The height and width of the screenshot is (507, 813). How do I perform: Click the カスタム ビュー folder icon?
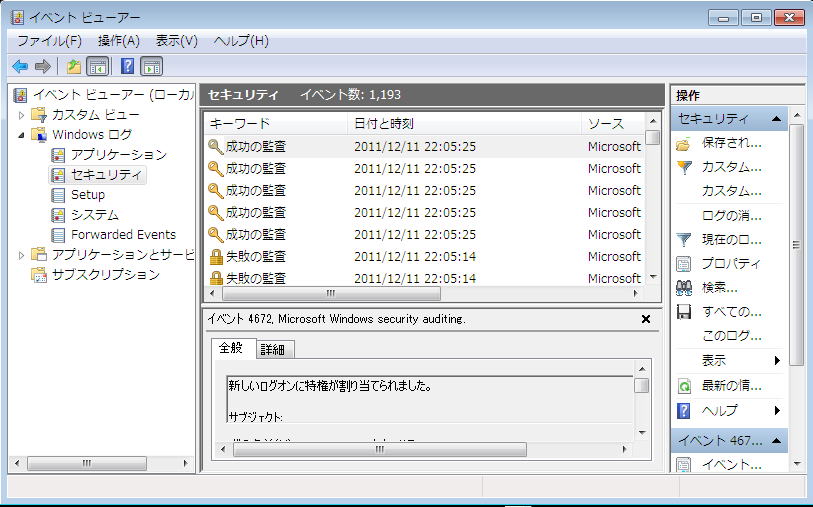pyautogui.click(x=39, y=115)
